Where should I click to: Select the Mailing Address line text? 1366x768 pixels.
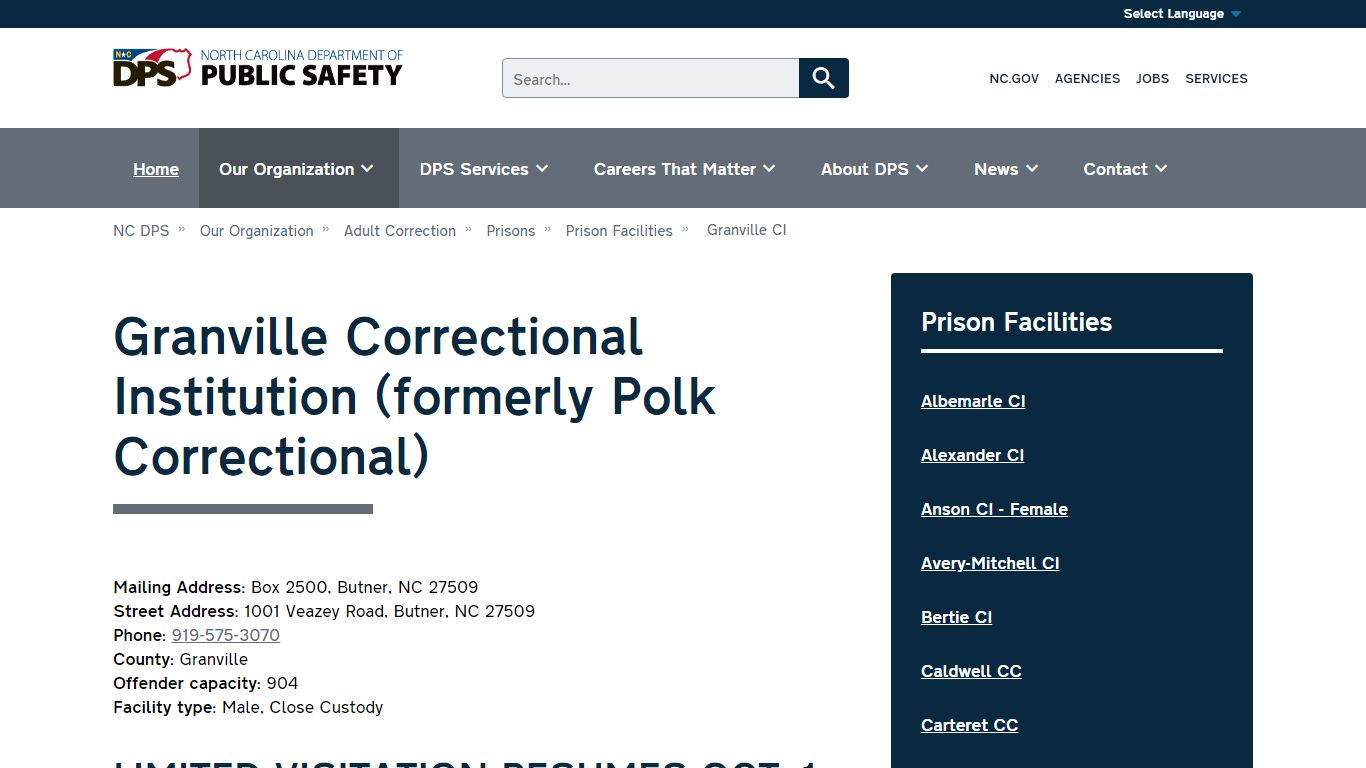[296, 587]
